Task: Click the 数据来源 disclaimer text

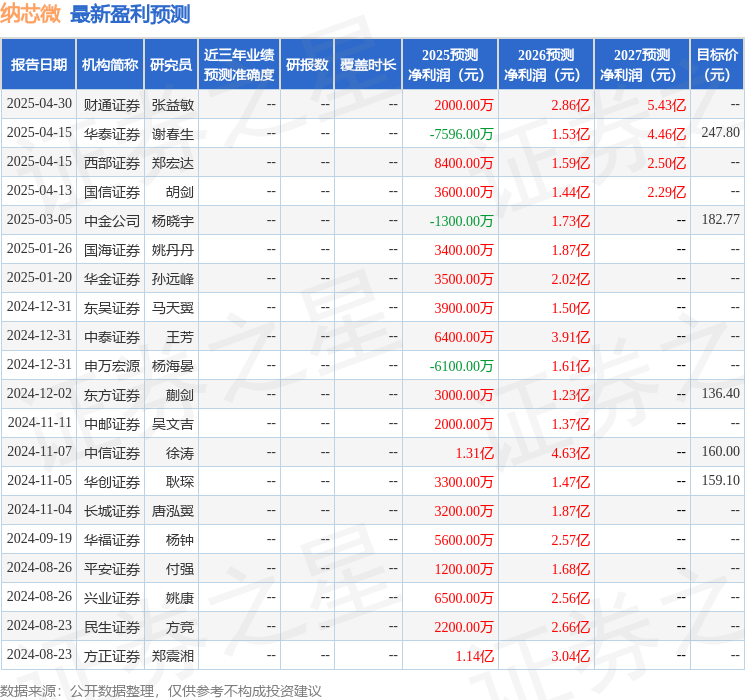Action: pyautogui.click(x=161, y=690)
